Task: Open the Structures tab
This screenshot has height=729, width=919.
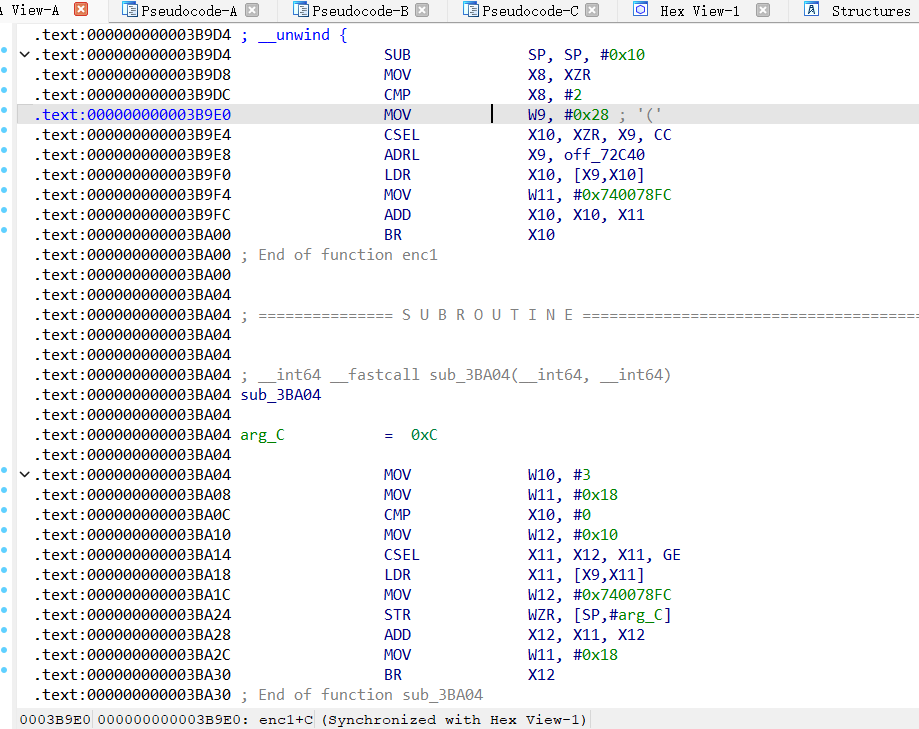Action: click(x=871, y=11)
